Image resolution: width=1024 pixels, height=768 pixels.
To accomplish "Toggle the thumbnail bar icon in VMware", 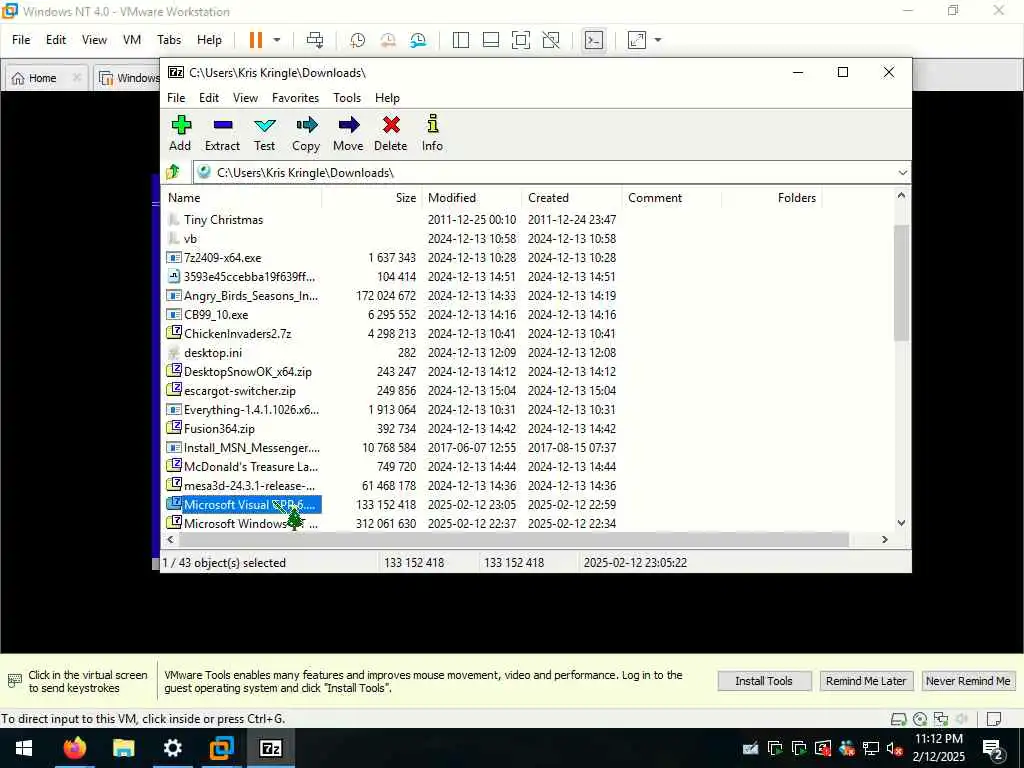I will [x=490, y=40].
